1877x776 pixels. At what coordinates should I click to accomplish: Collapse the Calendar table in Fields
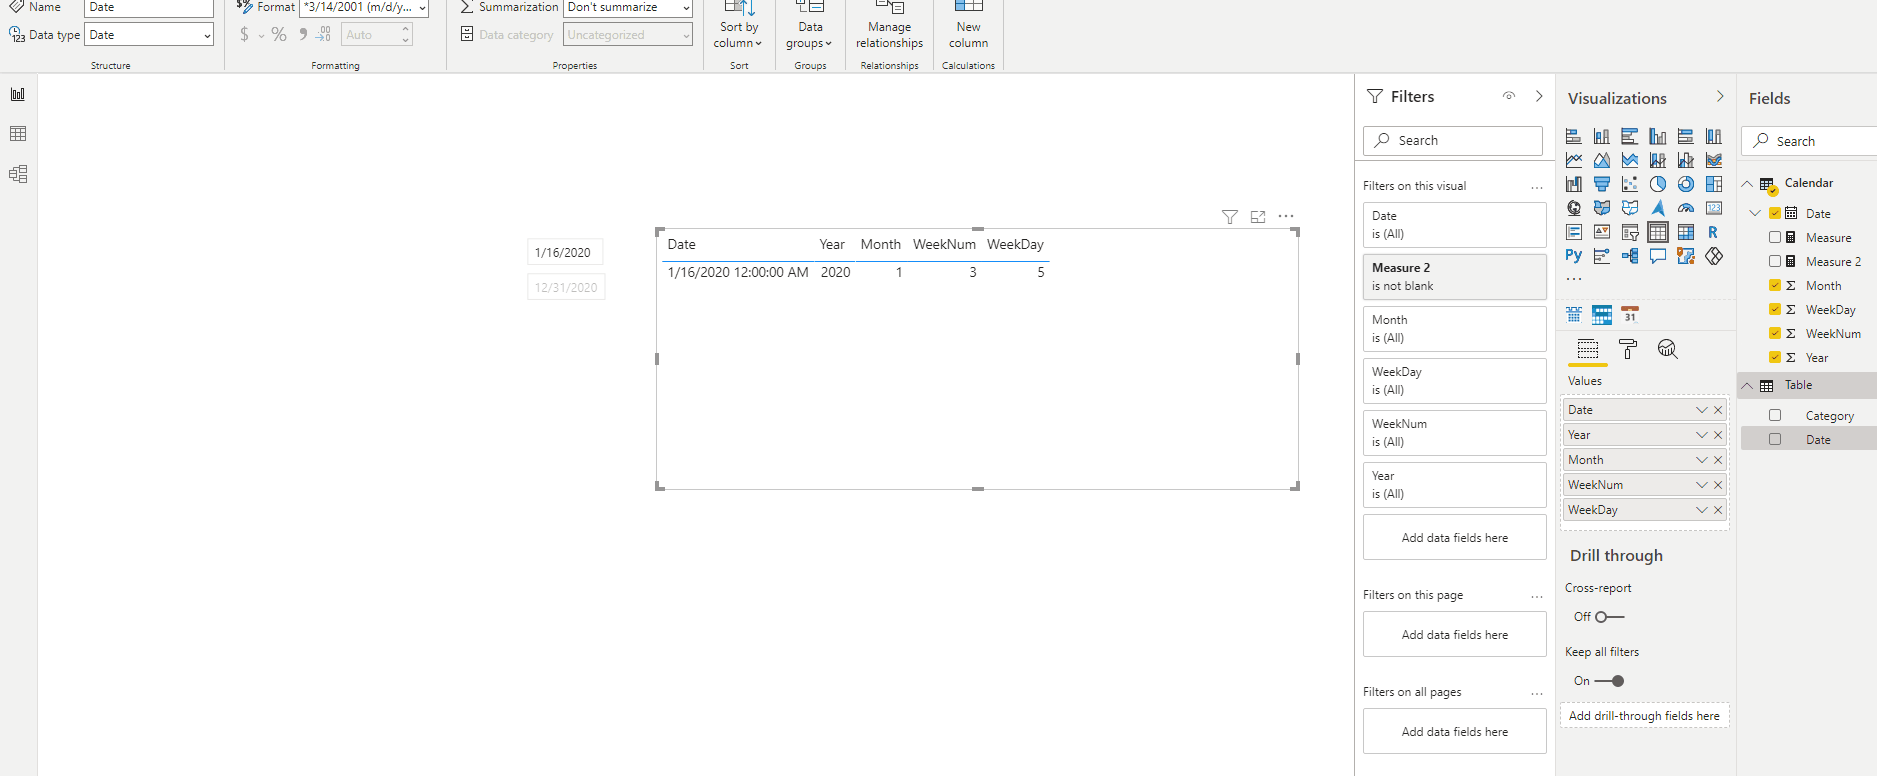pyautogui.click(x=1747, y=184)
